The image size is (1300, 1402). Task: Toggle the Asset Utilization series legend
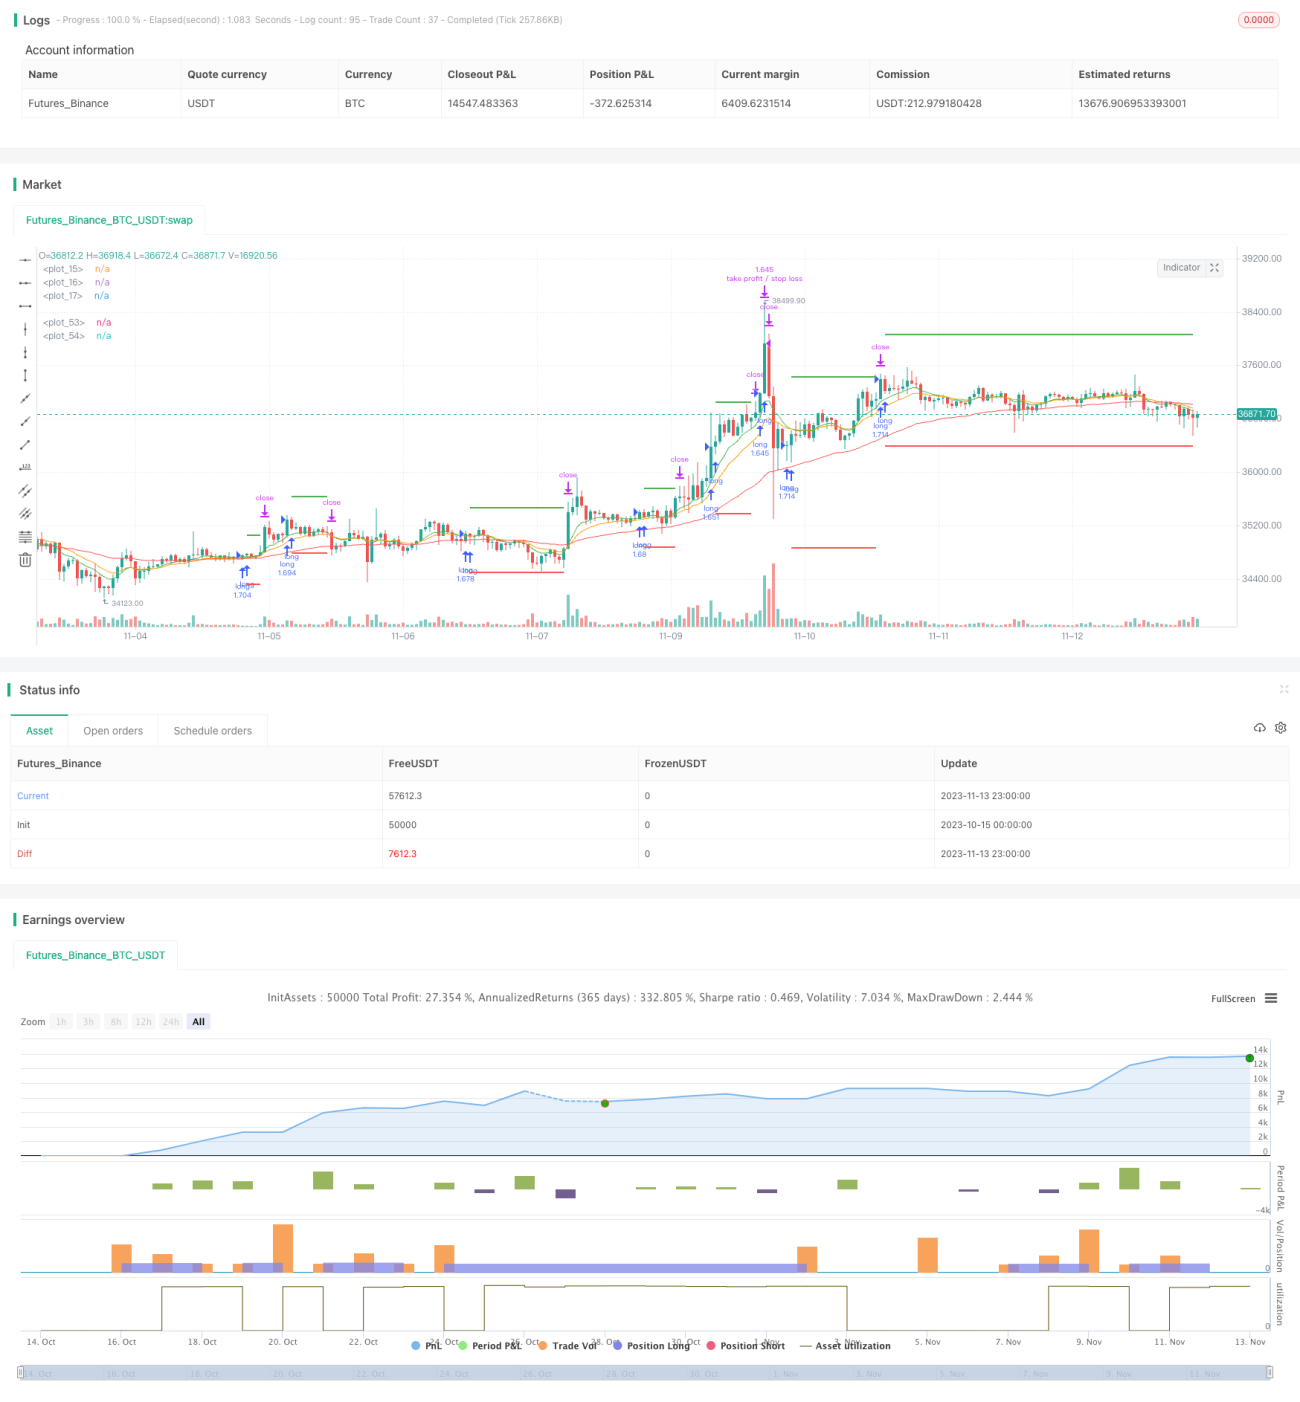click(845, 1345)
